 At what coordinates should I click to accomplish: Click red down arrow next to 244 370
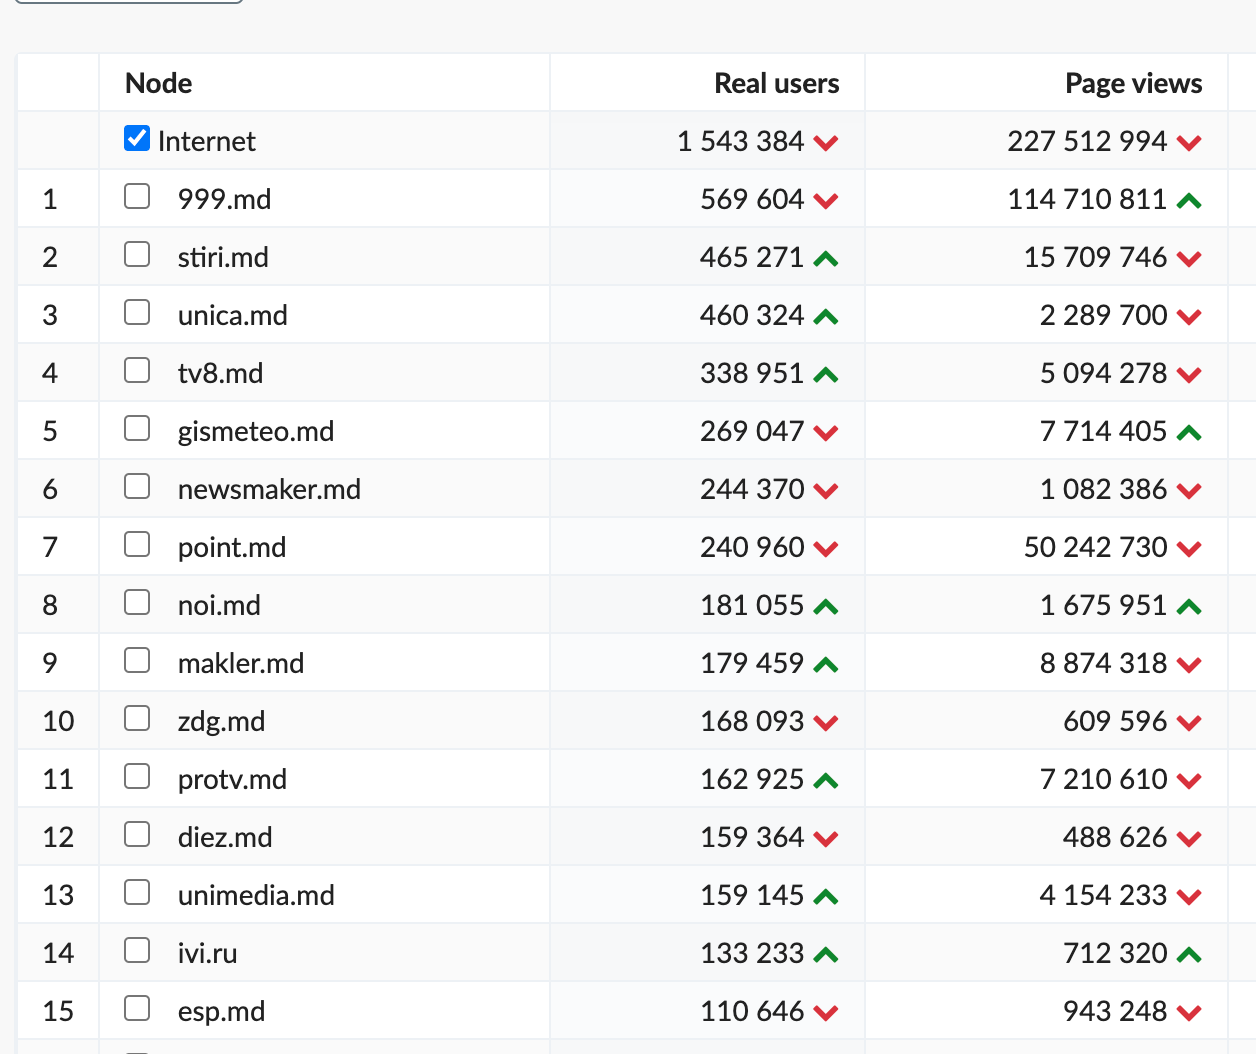coord(826,491)
